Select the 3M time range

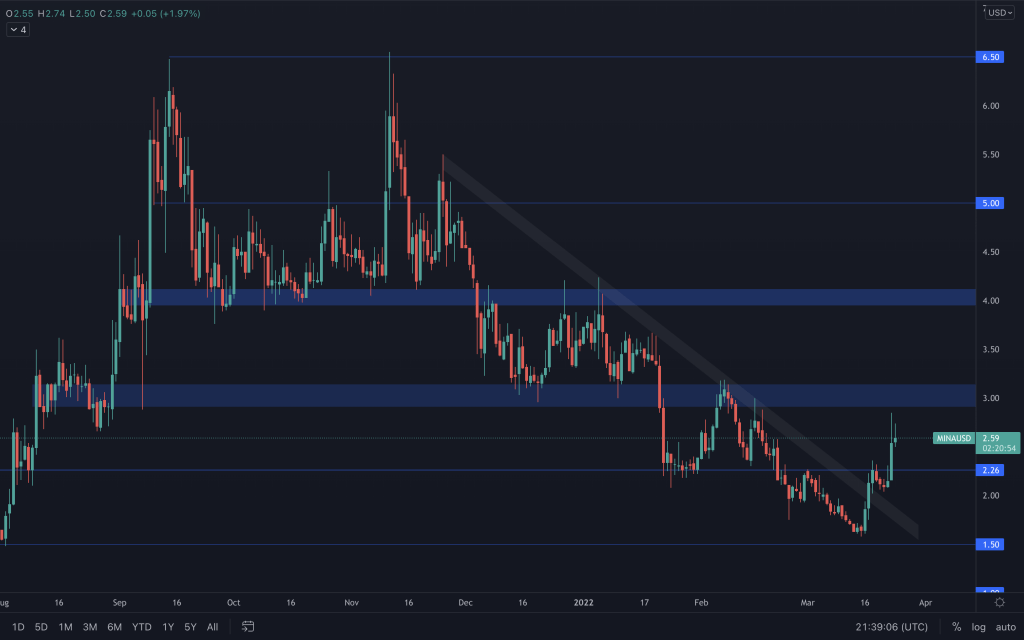[89, 627]
